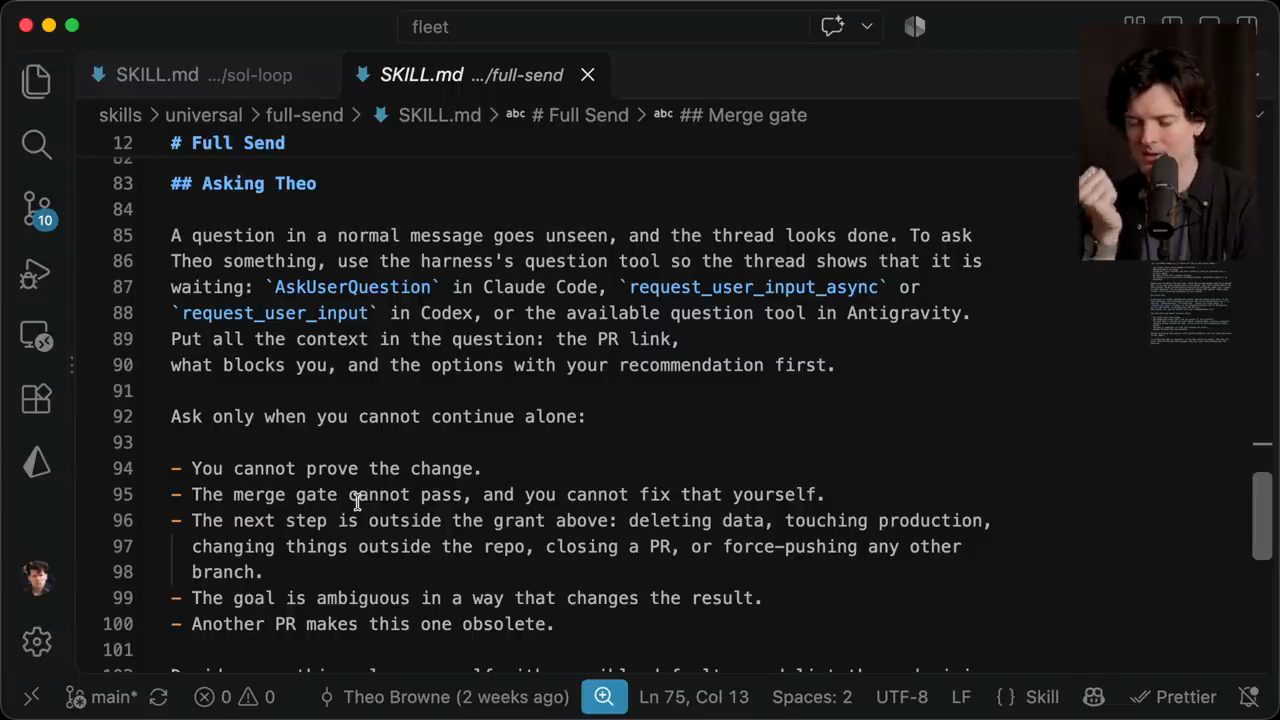This screenshot has width=1280, height=720.
Task: Expand the chat dropdown chevron in title bar
Action: coord(866,27)
